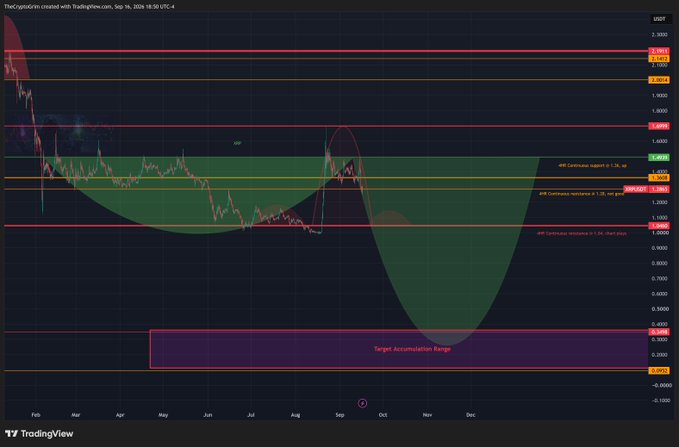Click the Feb label on the time axis

coord(36,415)
